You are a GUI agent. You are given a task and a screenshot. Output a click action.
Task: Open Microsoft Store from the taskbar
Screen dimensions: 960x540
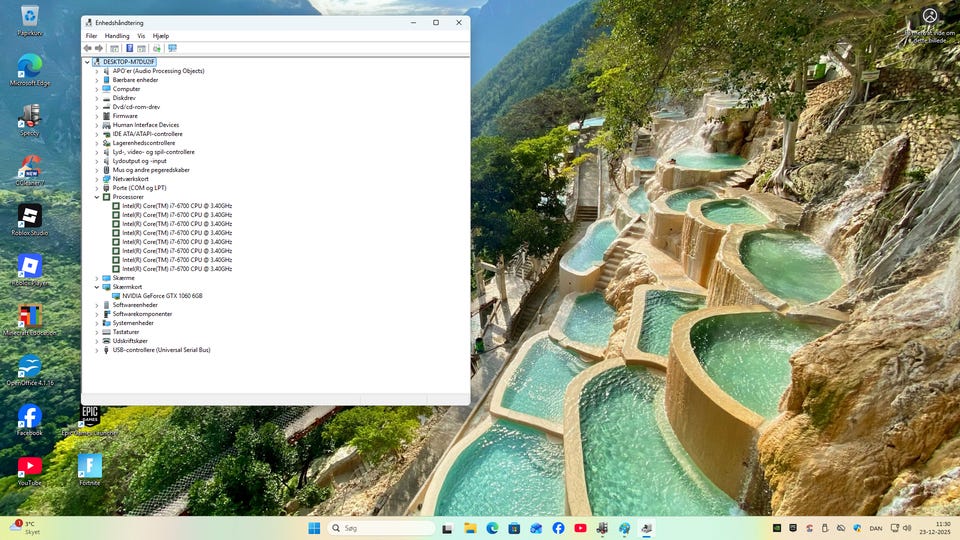click(x=514, y=528)
